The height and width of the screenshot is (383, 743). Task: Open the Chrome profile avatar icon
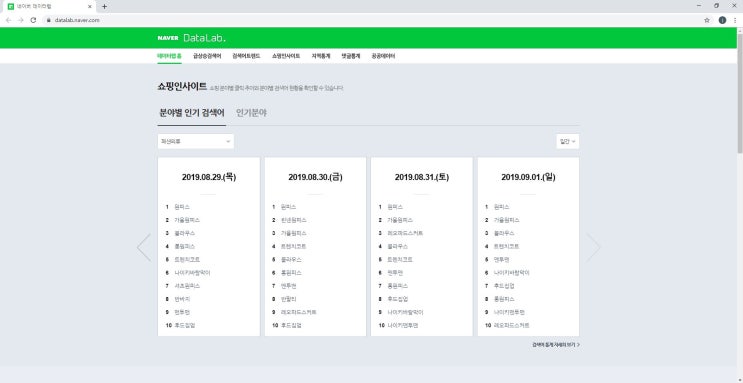tap(722, 20)
